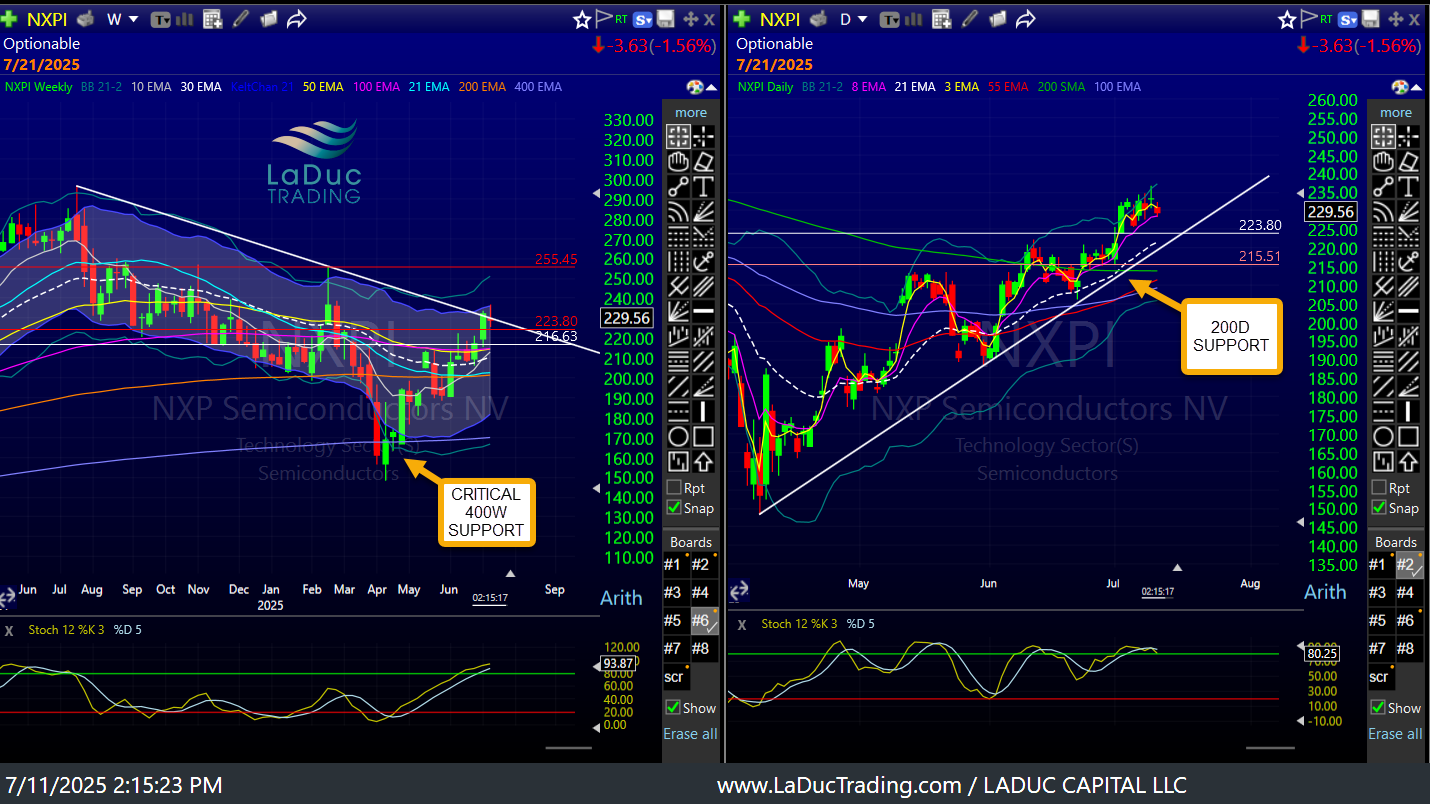
Task: Click the star favorite icon on weekly chart
Action: click(582, 19)
